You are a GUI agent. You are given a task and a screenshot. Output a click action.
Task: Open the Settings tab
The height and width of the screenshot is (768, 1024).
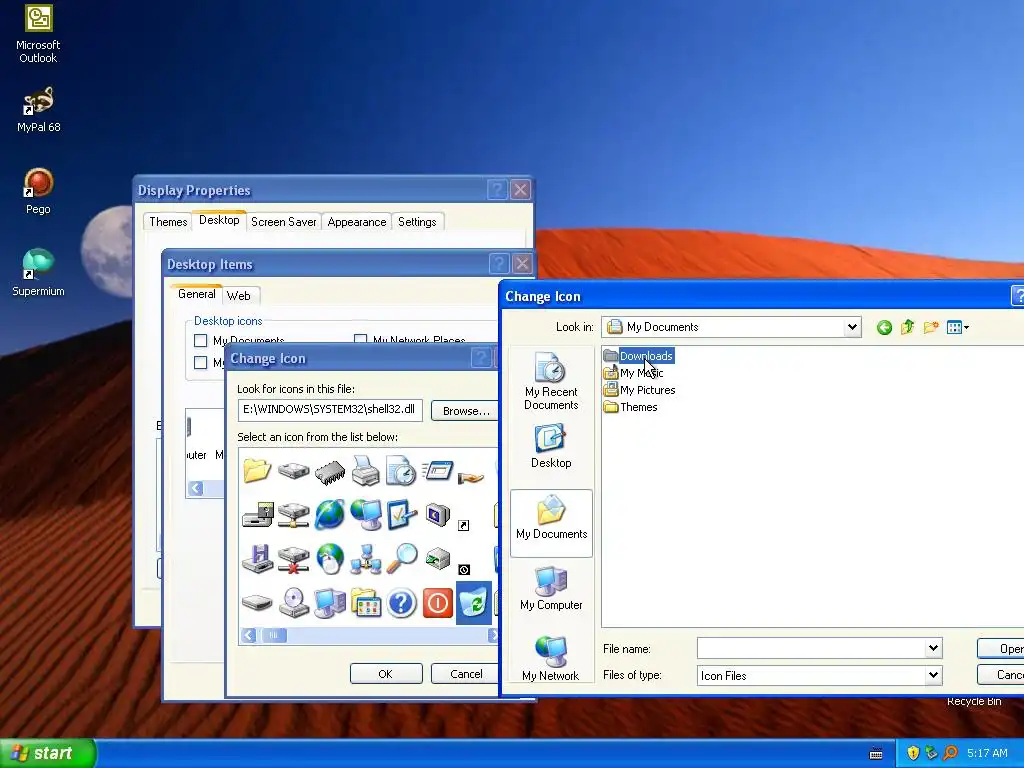pos(417,222)
